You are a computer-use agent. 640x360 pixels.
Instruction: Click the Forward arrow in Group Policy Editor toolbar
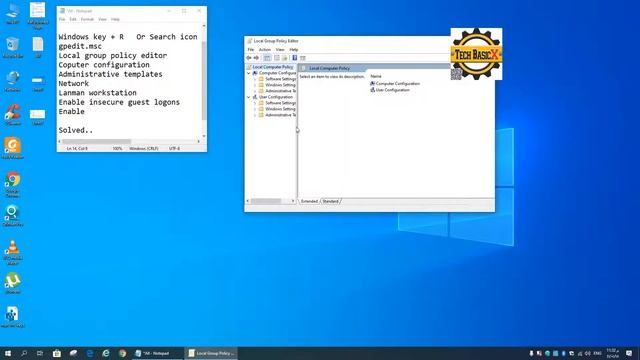tap(256, 58)
